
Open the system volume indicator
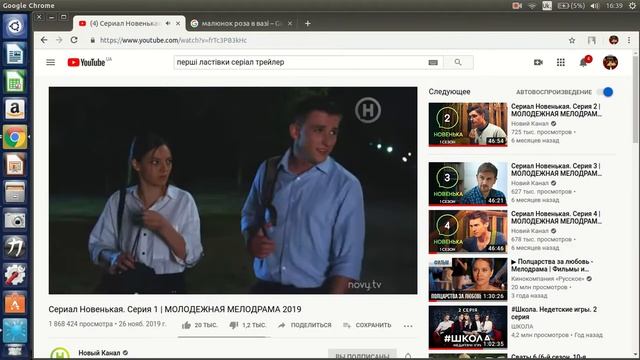coord(595,5)
